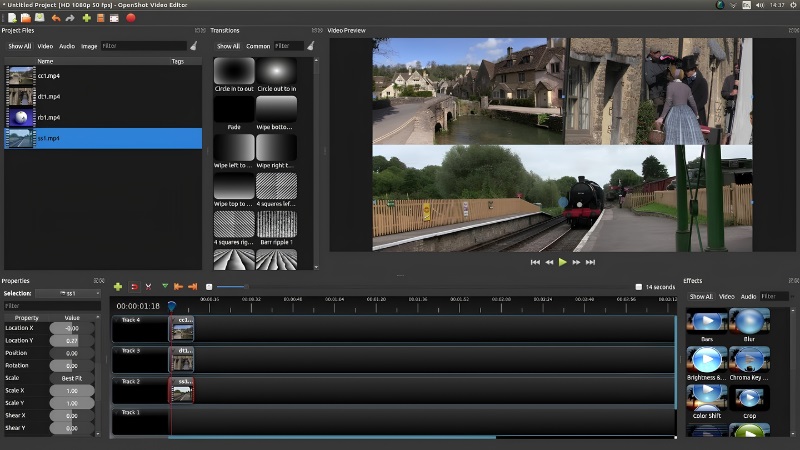Toggle the timeline snapping magnet
The height and width of the screenshot is (450, 800).
point(134,287)
